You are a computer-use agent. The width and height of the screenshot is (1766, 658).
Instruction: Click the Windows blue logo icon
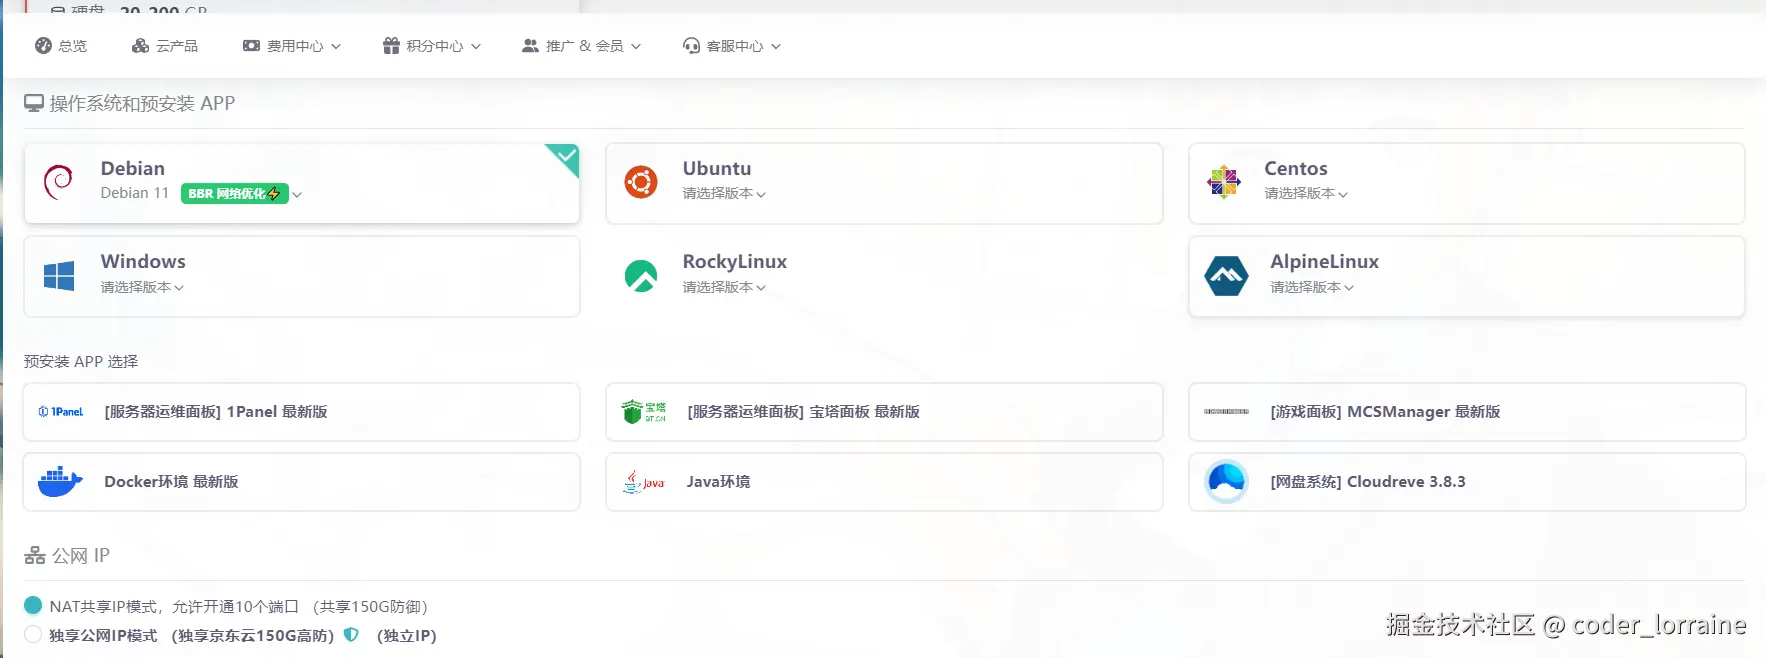59,275
